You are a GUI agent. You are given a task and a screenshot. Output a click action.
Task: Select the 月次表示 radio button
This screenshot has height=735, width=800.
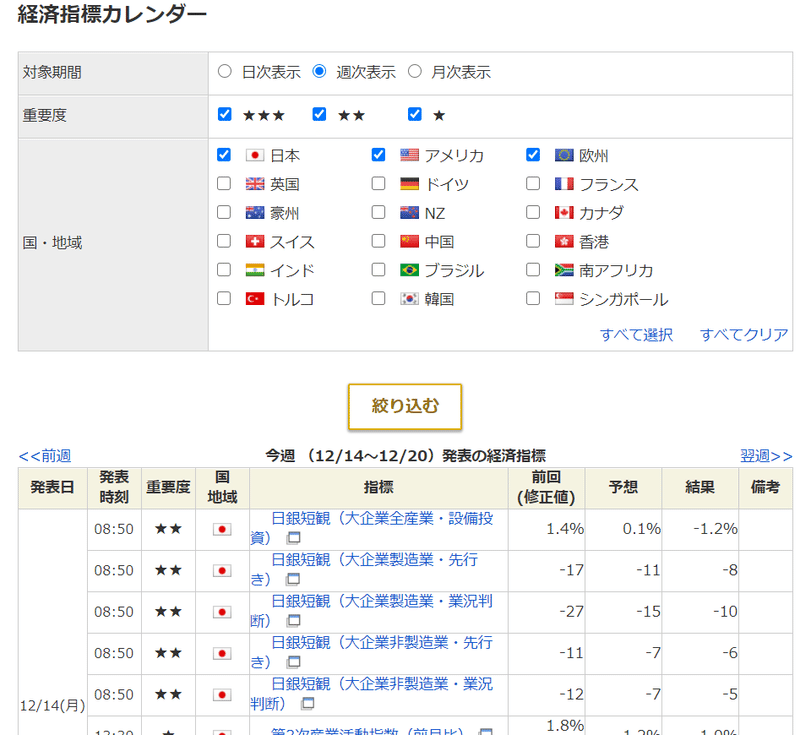pos(415,71)
